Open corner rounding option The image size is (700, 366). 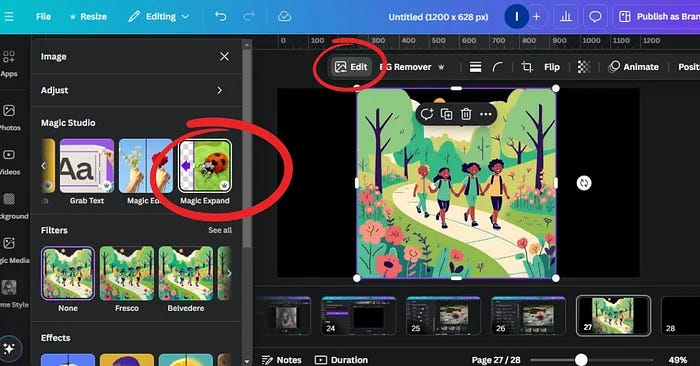(497, 67)
